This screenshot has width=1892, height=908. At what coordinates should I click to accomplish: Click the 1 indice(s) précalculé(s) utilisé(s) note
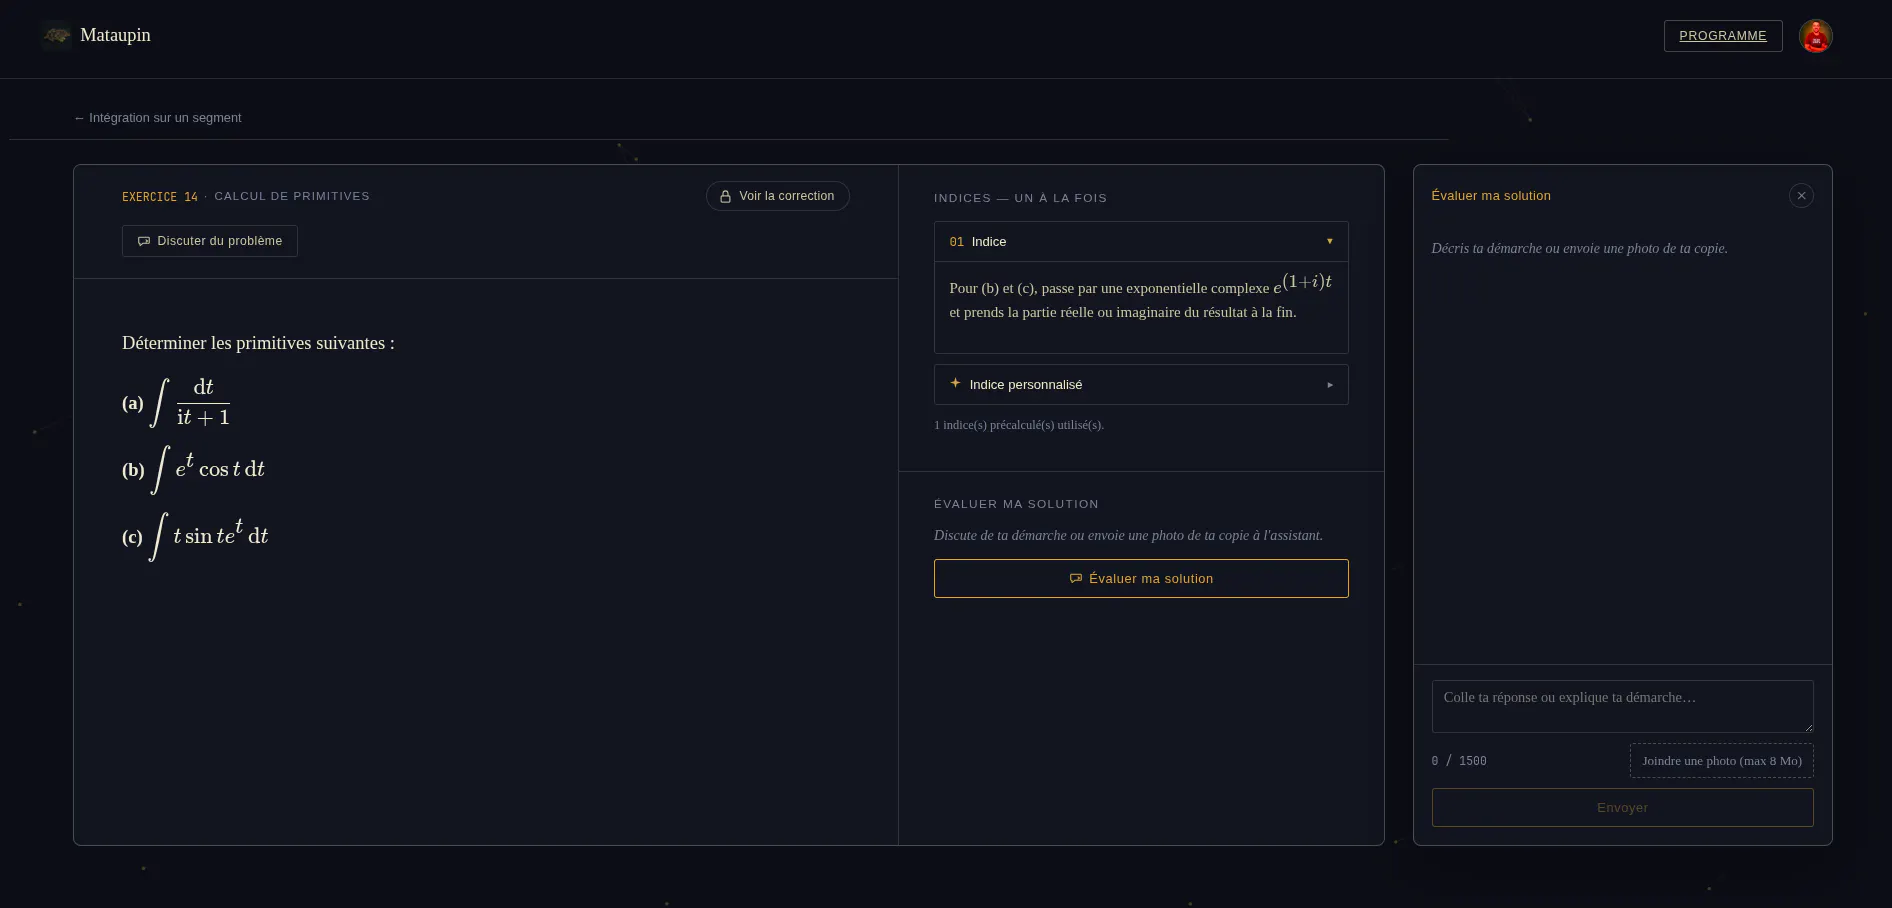coord(1019,425)
